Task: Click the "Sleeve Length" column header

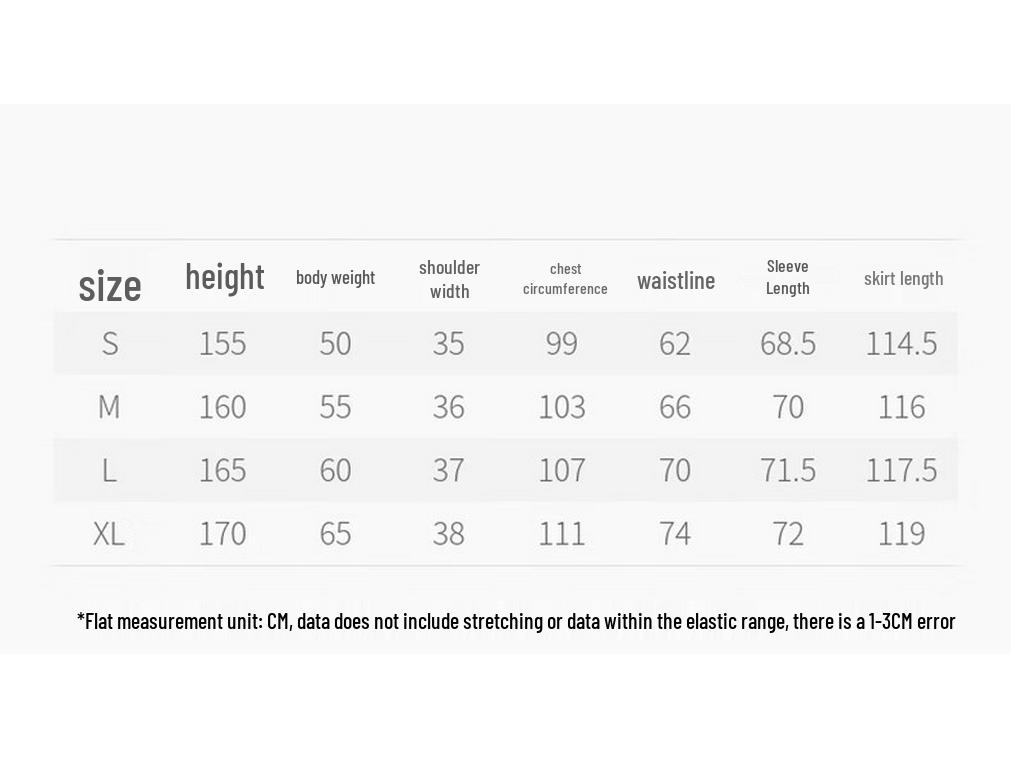Action: 788,277
